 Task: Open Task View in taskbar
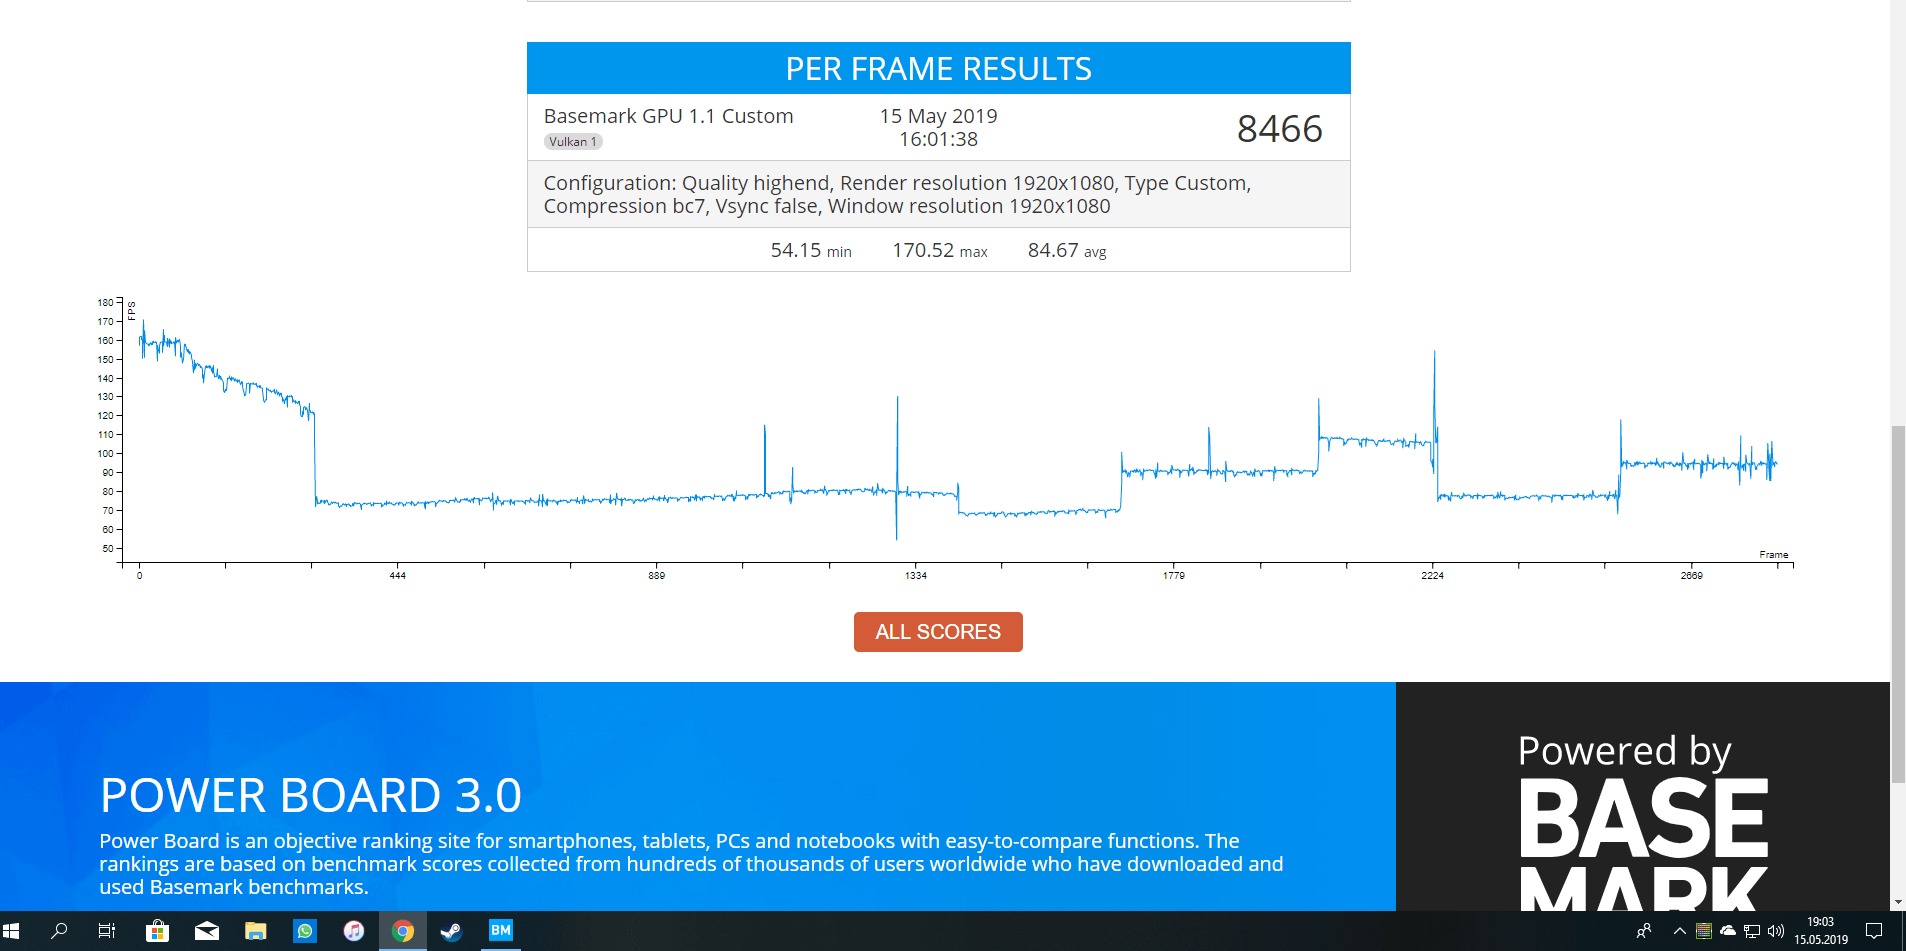(x=107, y=931)
